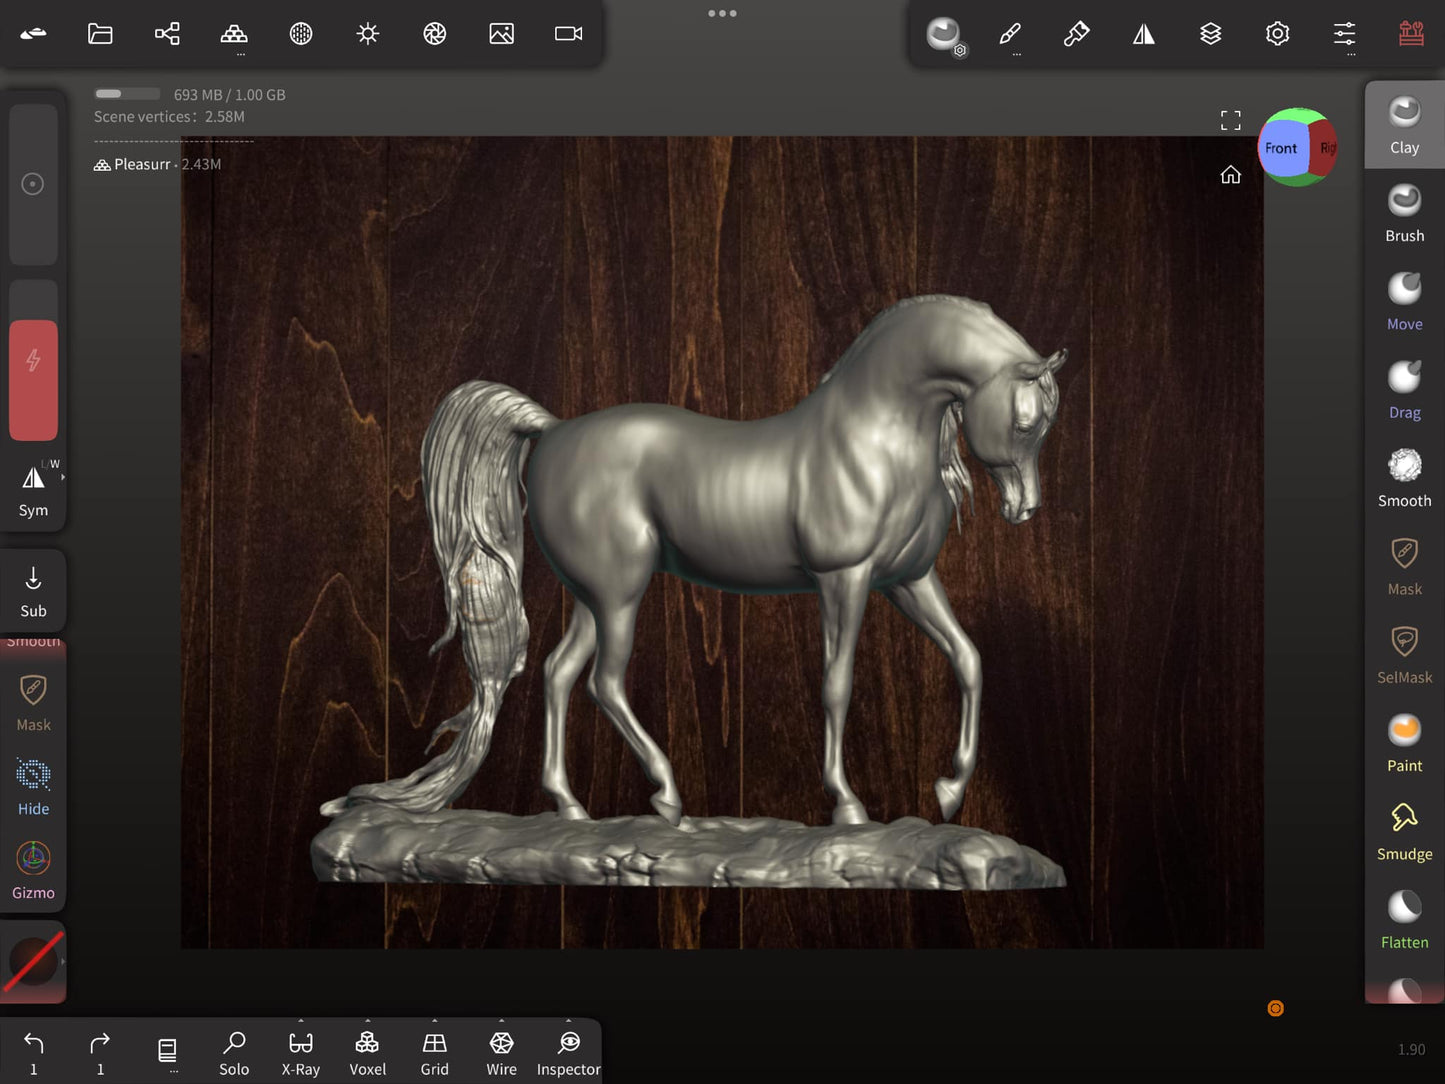The image size is (1445, 1084).
Task: Select the SelMask tool
Action: (1404, 655)
